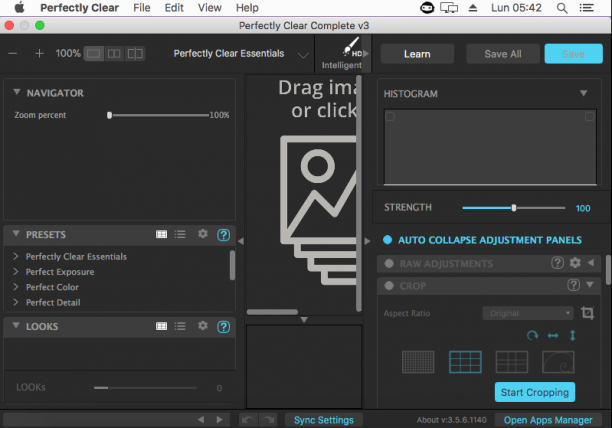
Task: Open the Help menu
Action: (247, 8)
